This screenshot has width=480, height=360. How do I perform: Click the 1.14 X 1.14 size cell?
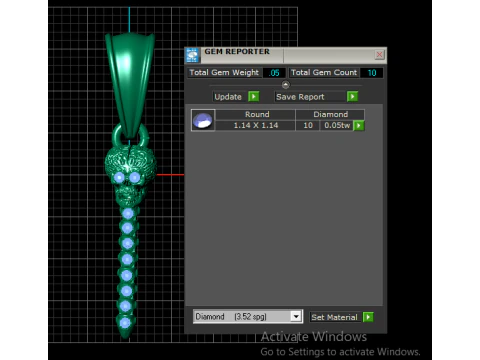256,125
